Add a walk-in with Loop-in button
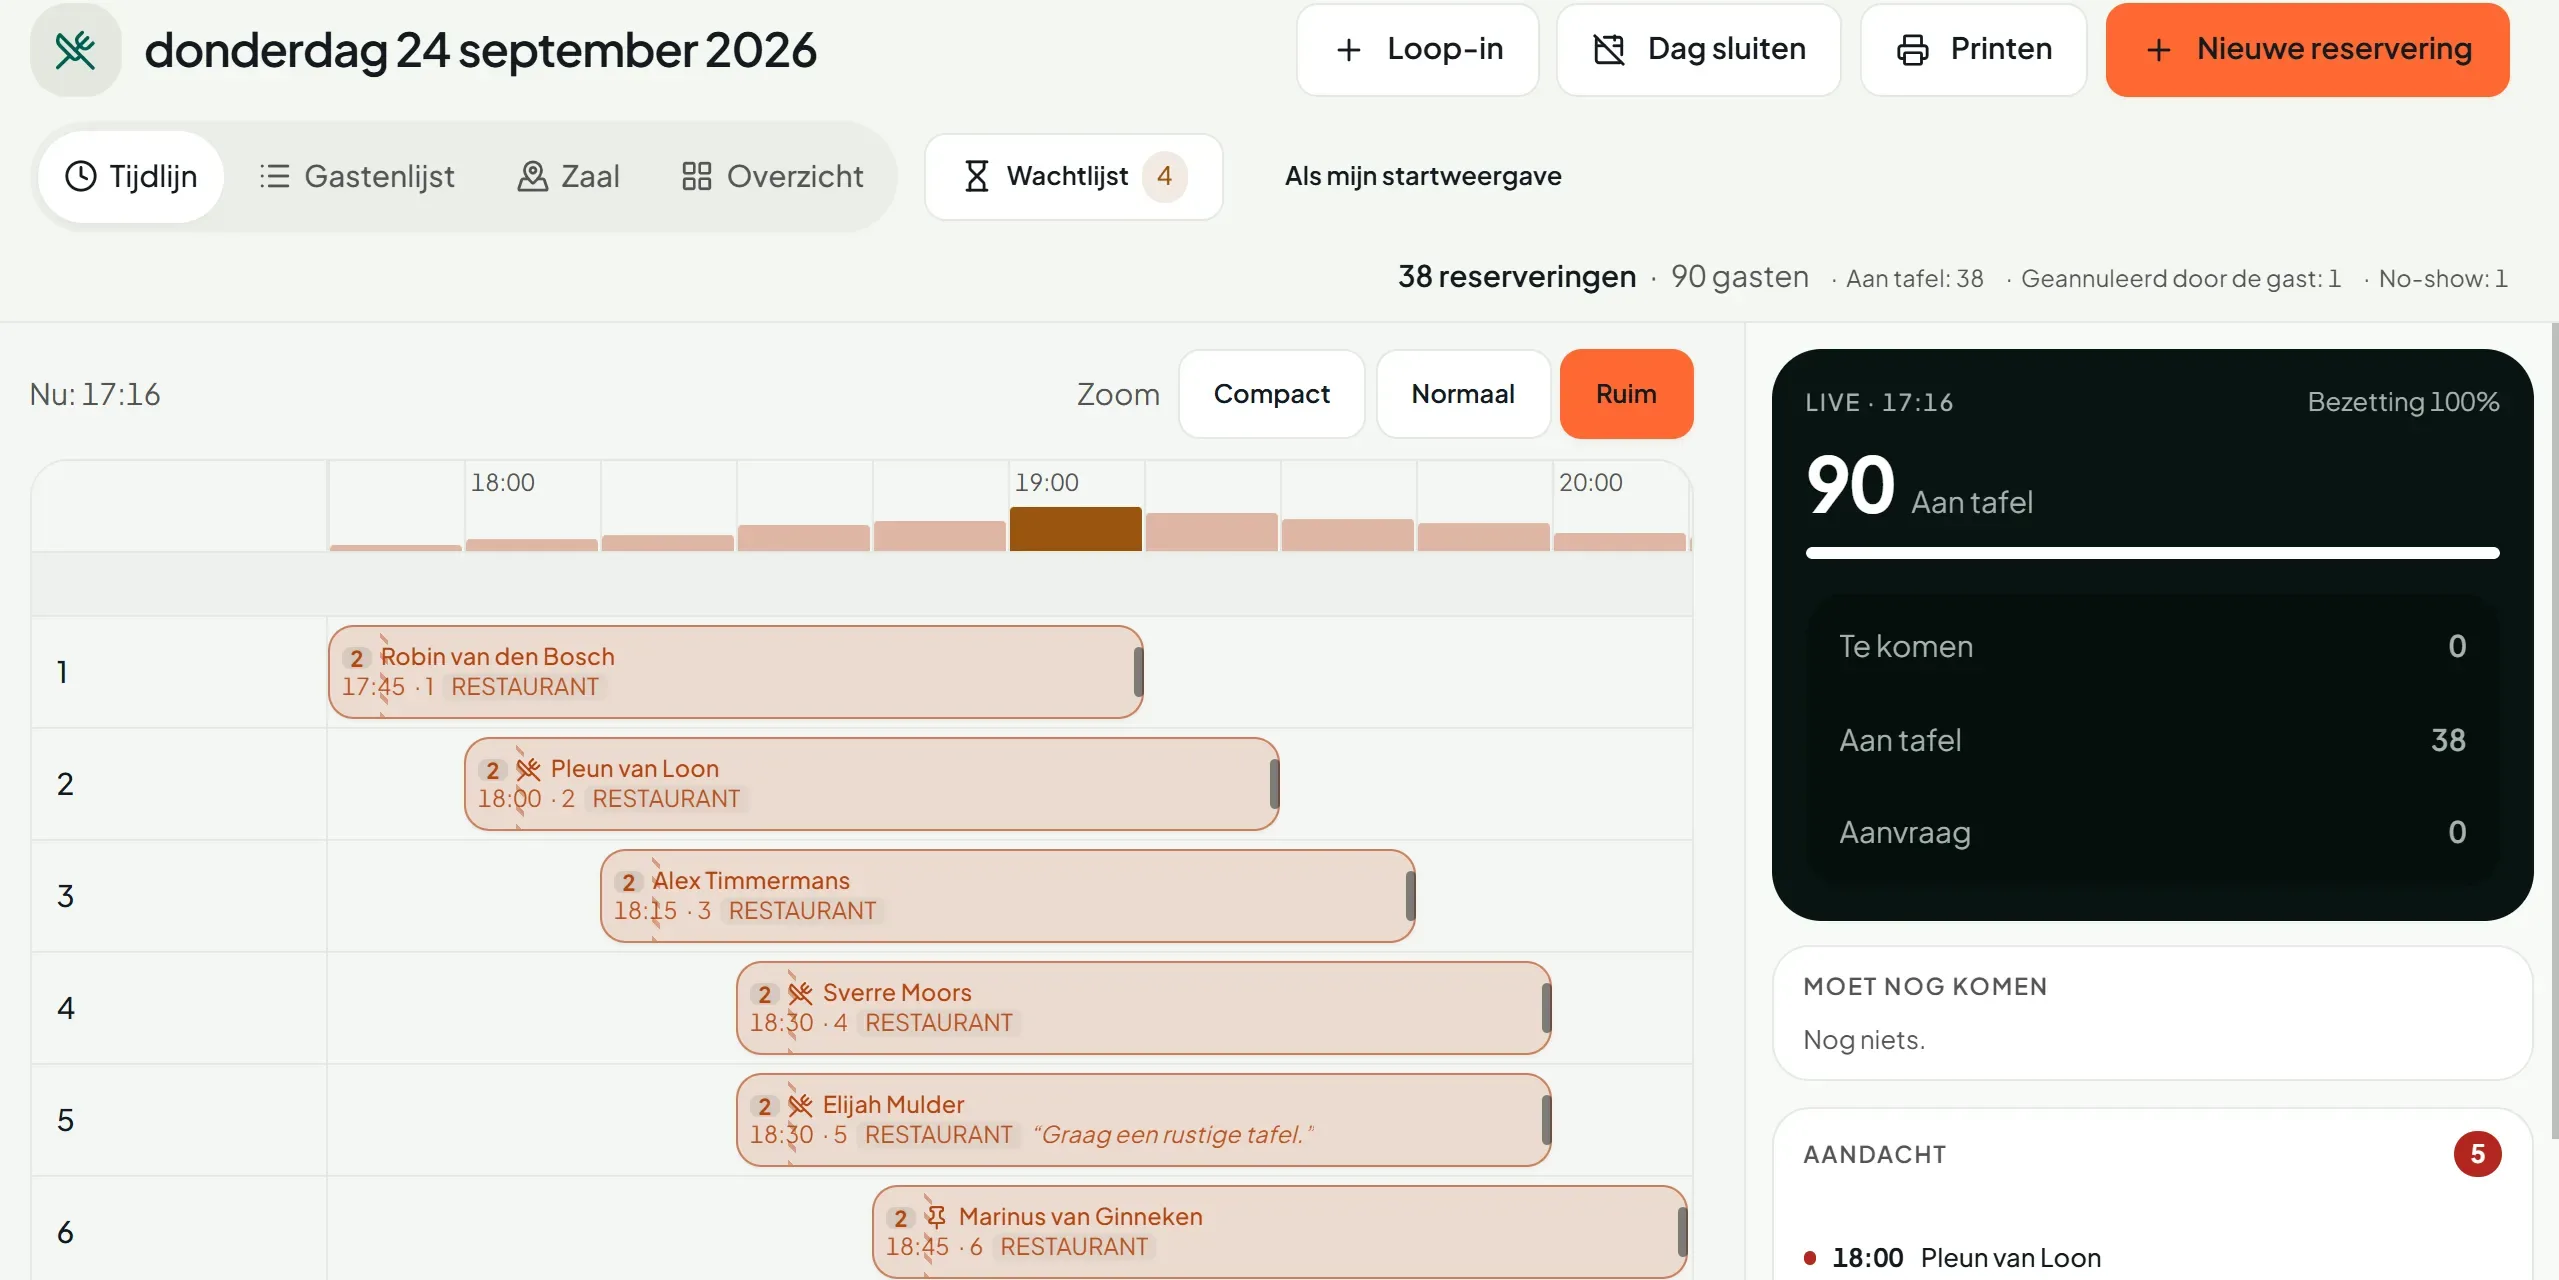 (x=1417, y=50)
